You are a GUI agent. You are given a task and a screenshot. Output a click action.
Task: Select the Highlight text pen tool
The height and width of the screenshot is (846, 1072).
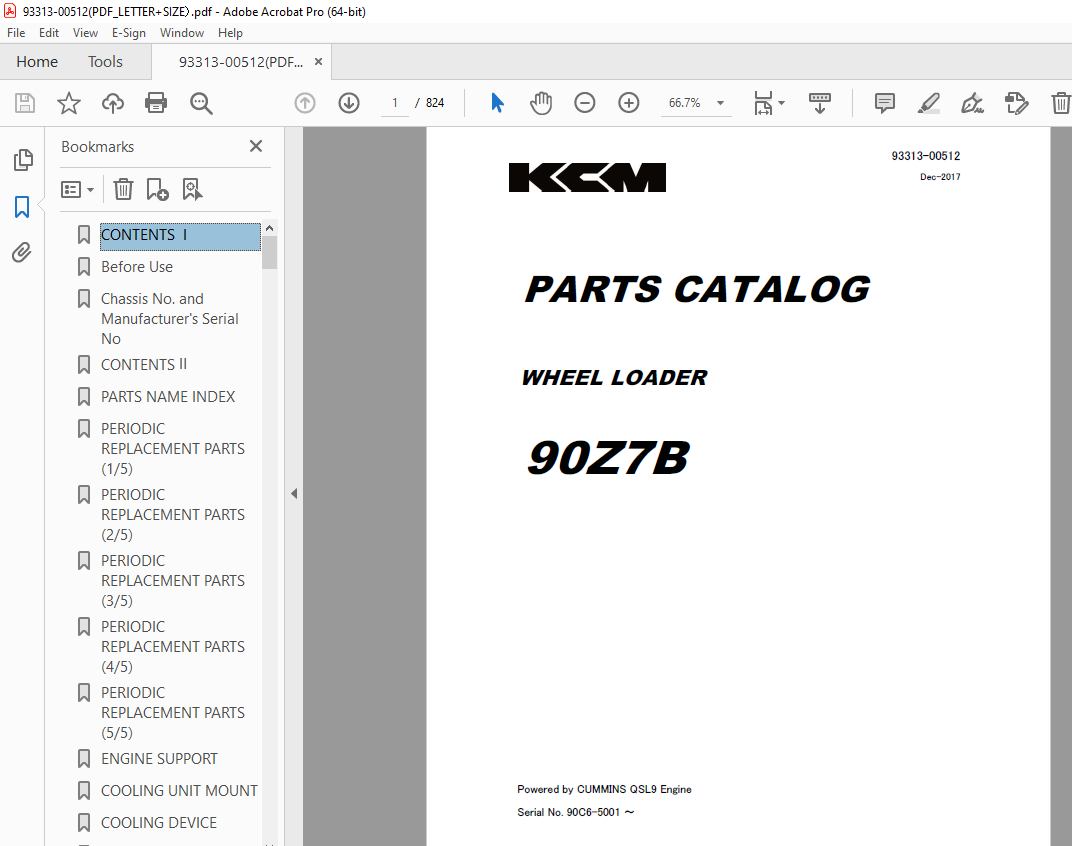coord(928,103)
